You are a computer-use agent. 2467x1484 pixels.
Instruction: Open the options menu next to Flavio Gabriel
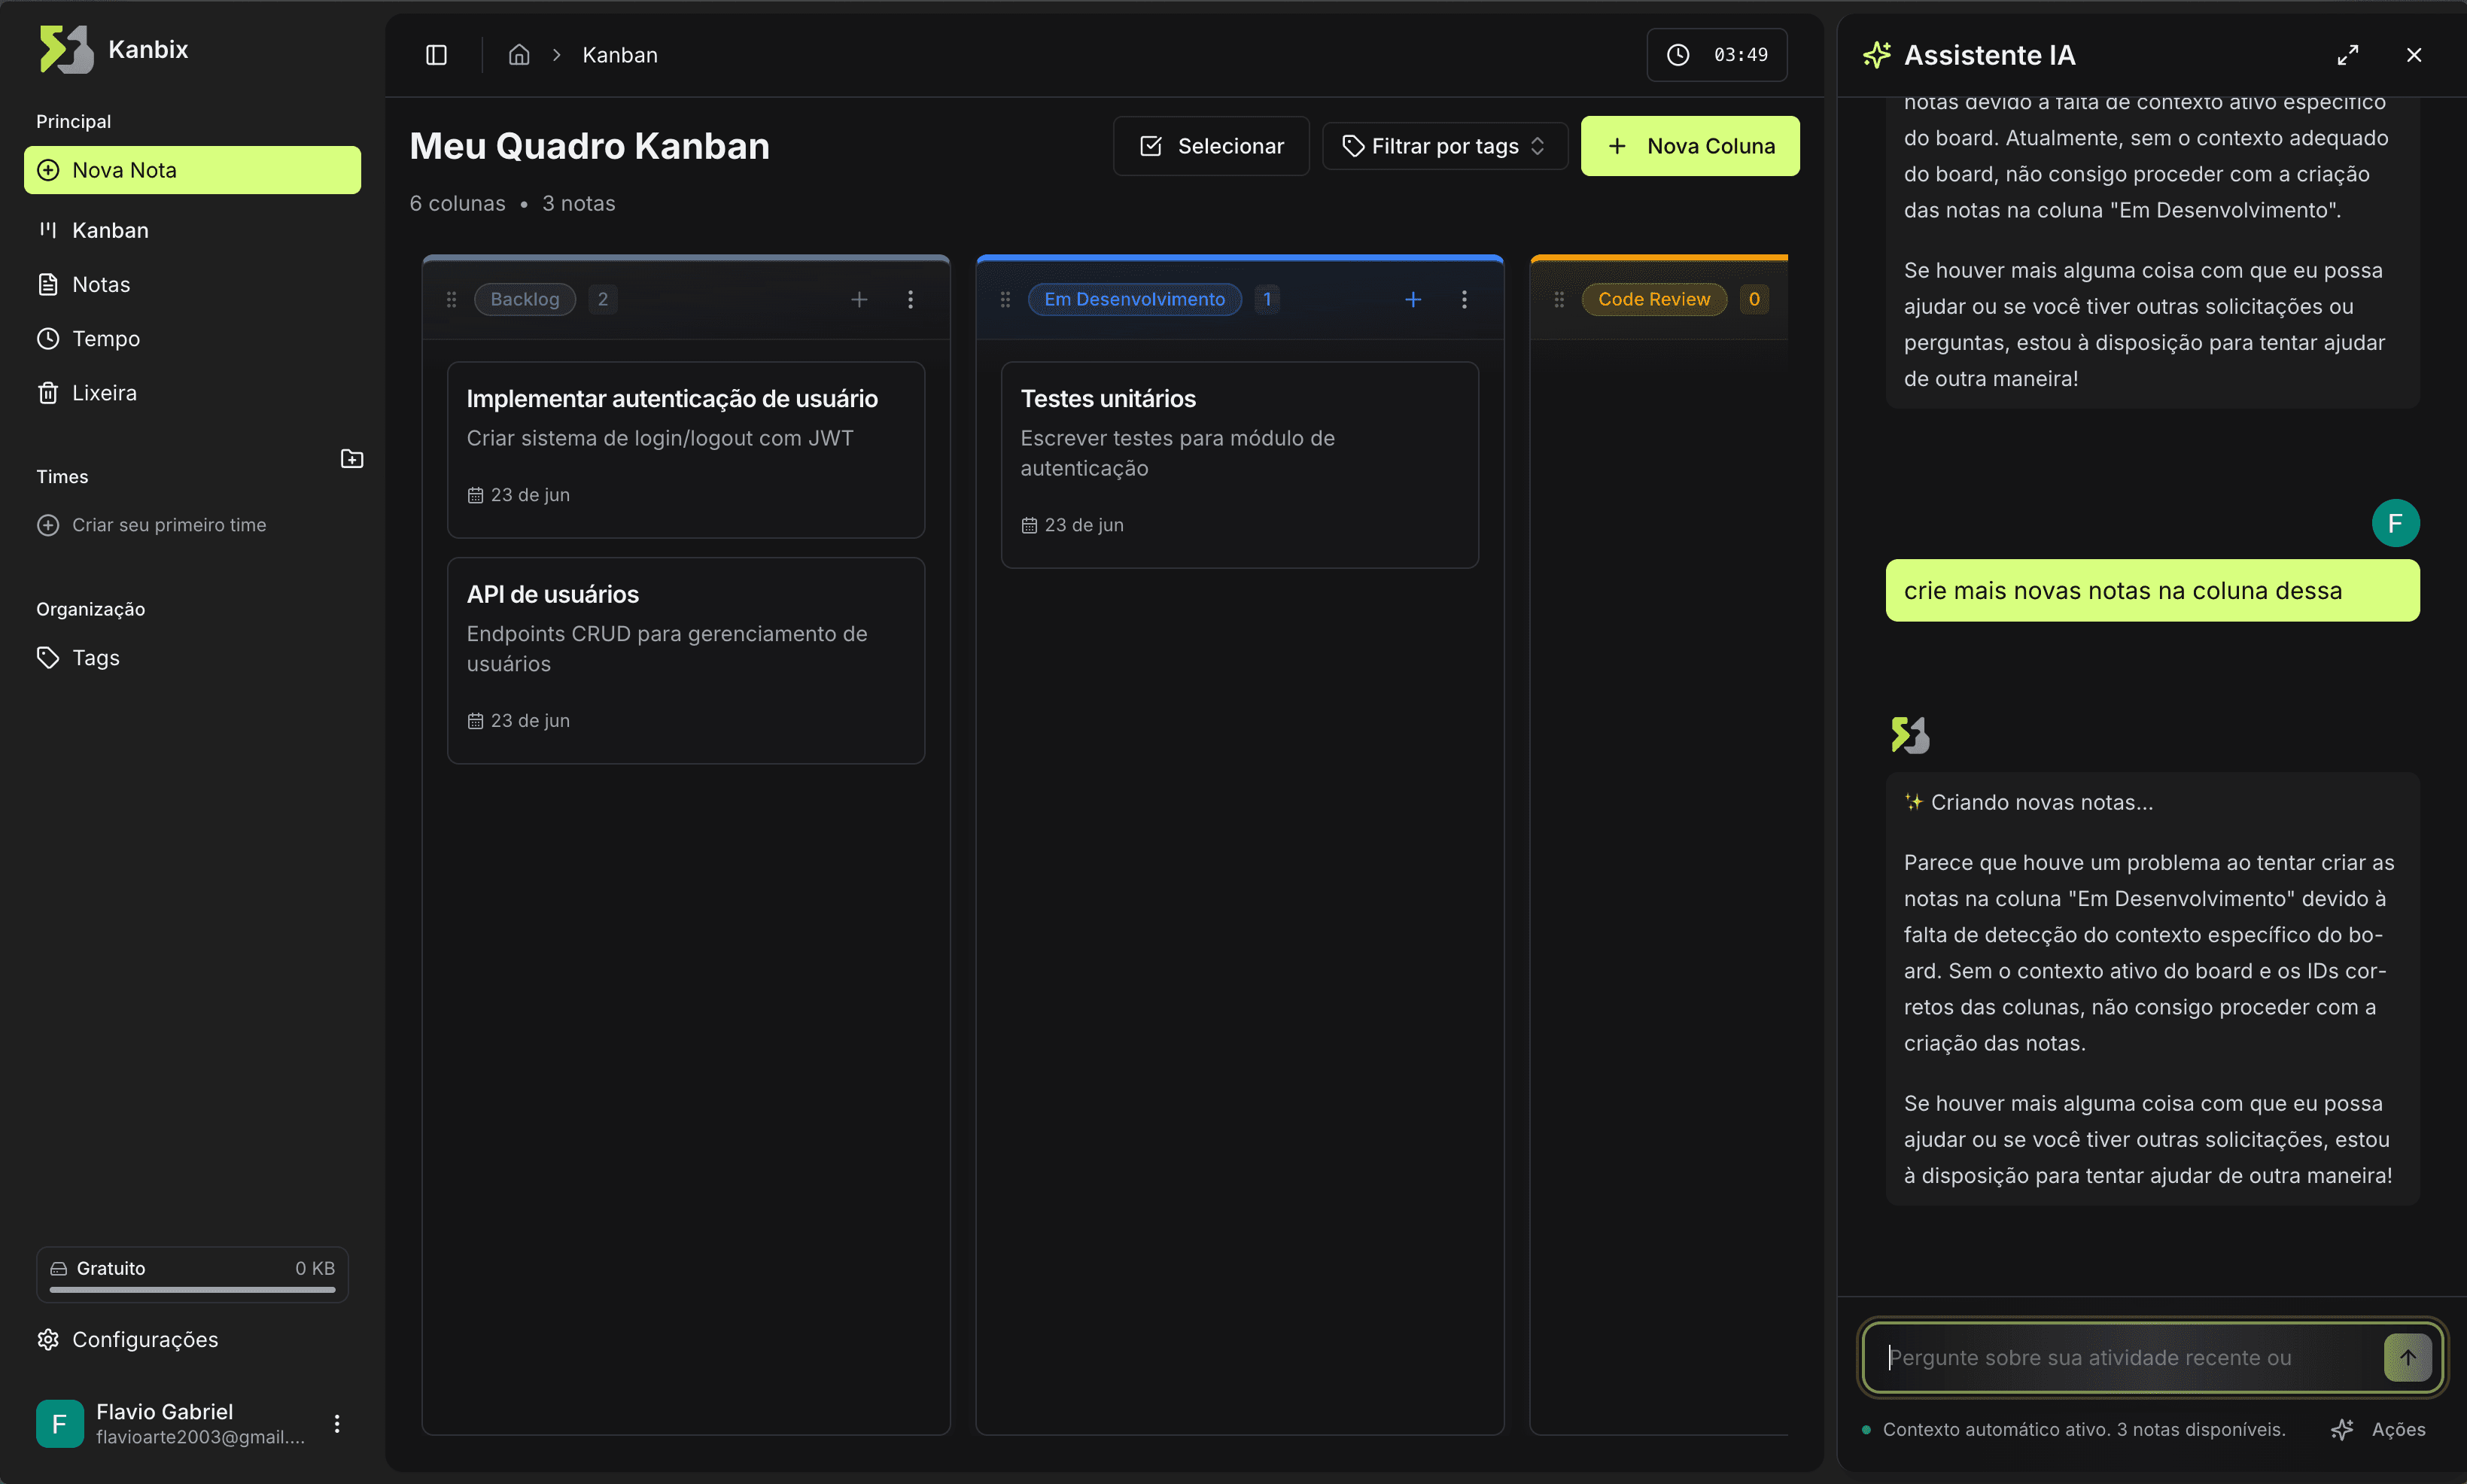(338, 1422)
